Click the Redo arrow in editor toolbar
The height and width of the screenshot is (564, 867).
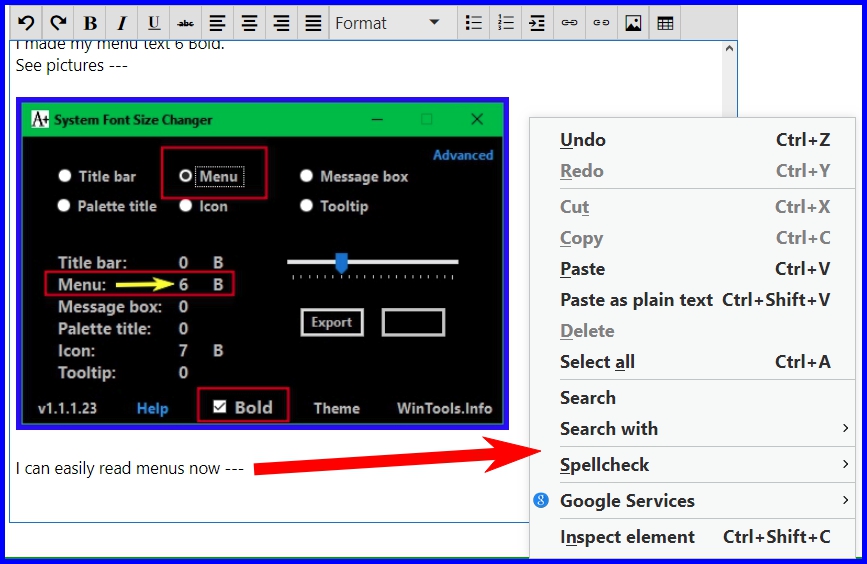click(58, 23)
